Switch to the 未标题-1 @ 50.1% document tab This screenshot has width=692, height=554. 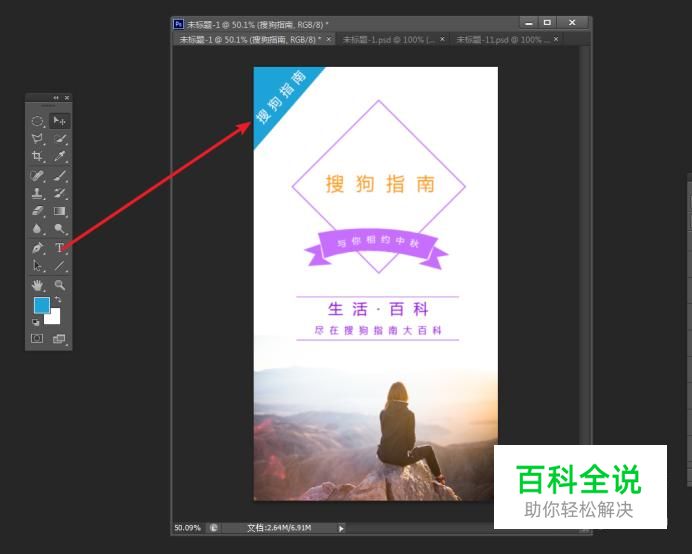coord(251,40)
